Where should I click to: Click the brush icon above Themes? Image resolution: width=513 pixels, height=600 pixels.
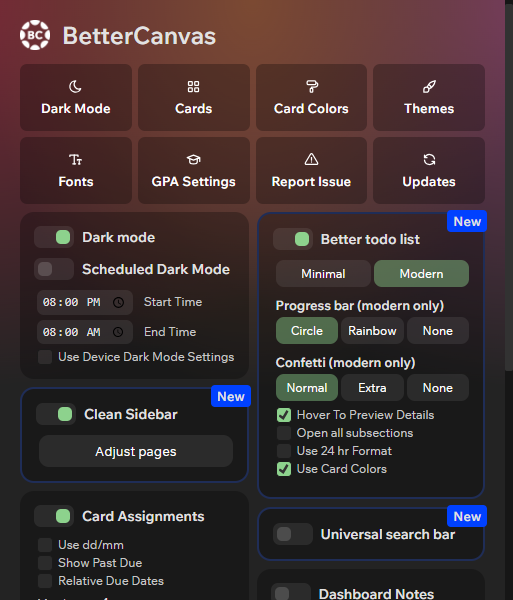[x=429, y=86]
